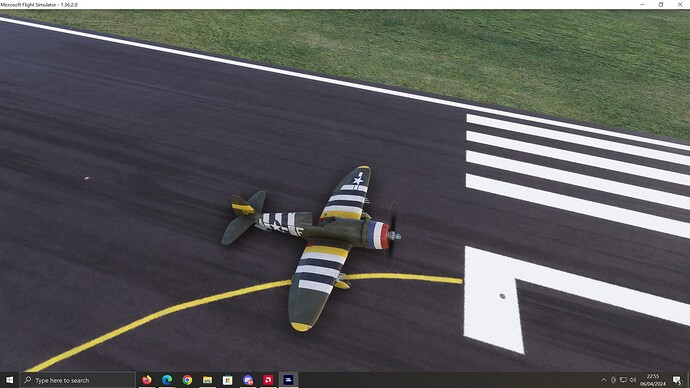Image resolution: width=690 pixels, height=388 pixels.
Task: Open the purple chat app taskbar icon
Action: coord(248,380)
